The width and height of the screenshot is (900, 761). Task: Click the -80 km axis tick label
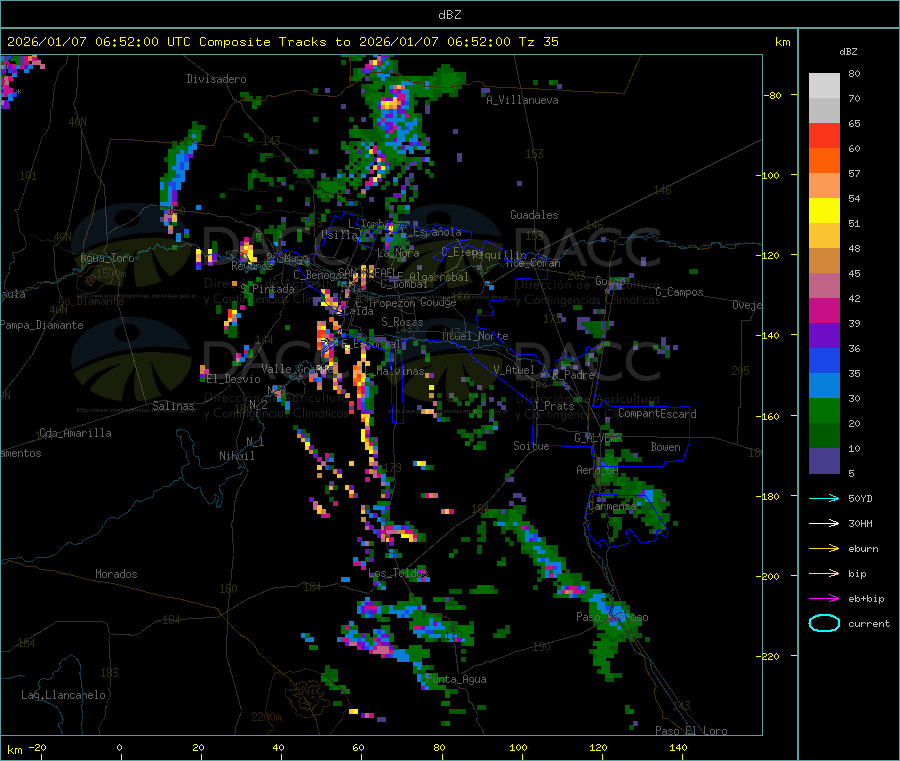(x=773, y=95)
